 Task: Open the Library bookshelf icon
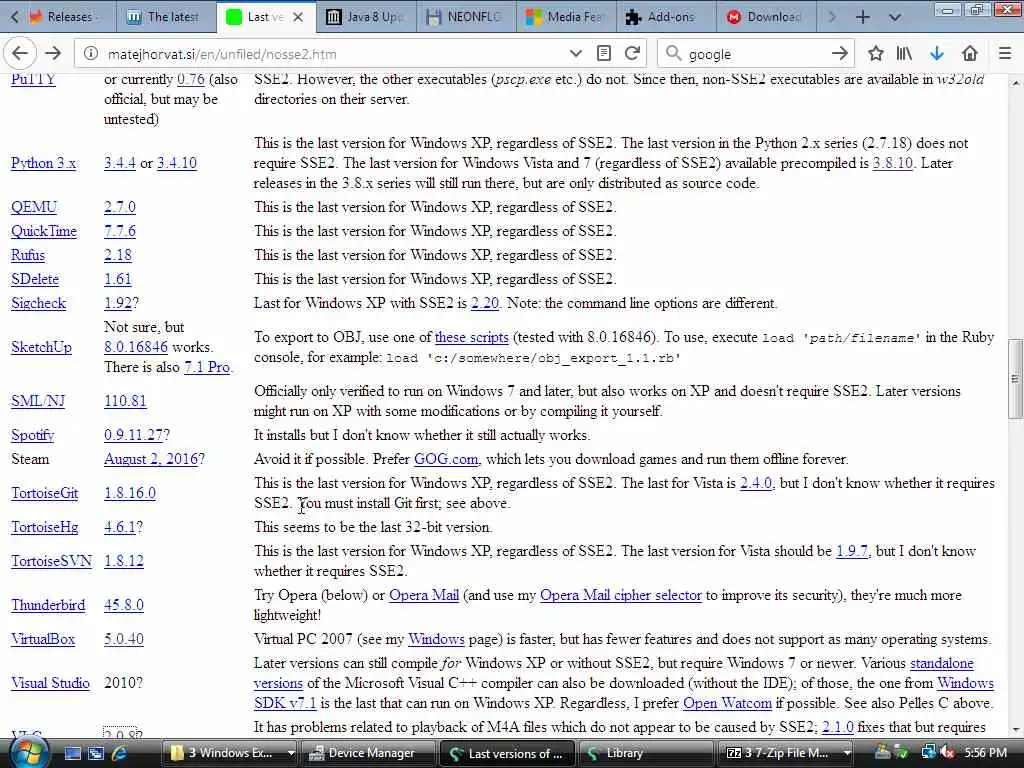tap(904, 54)
